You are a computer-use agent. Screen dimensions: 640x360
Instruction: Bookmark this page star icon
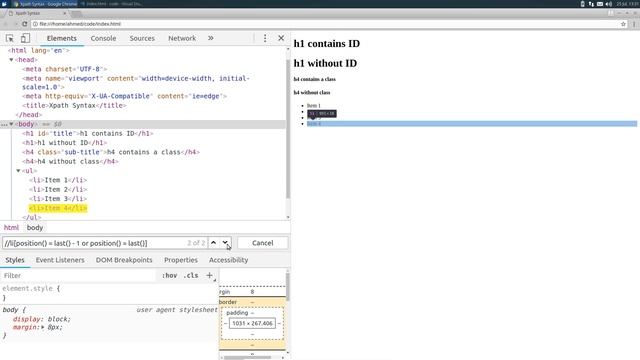click(x=623, y=24)
